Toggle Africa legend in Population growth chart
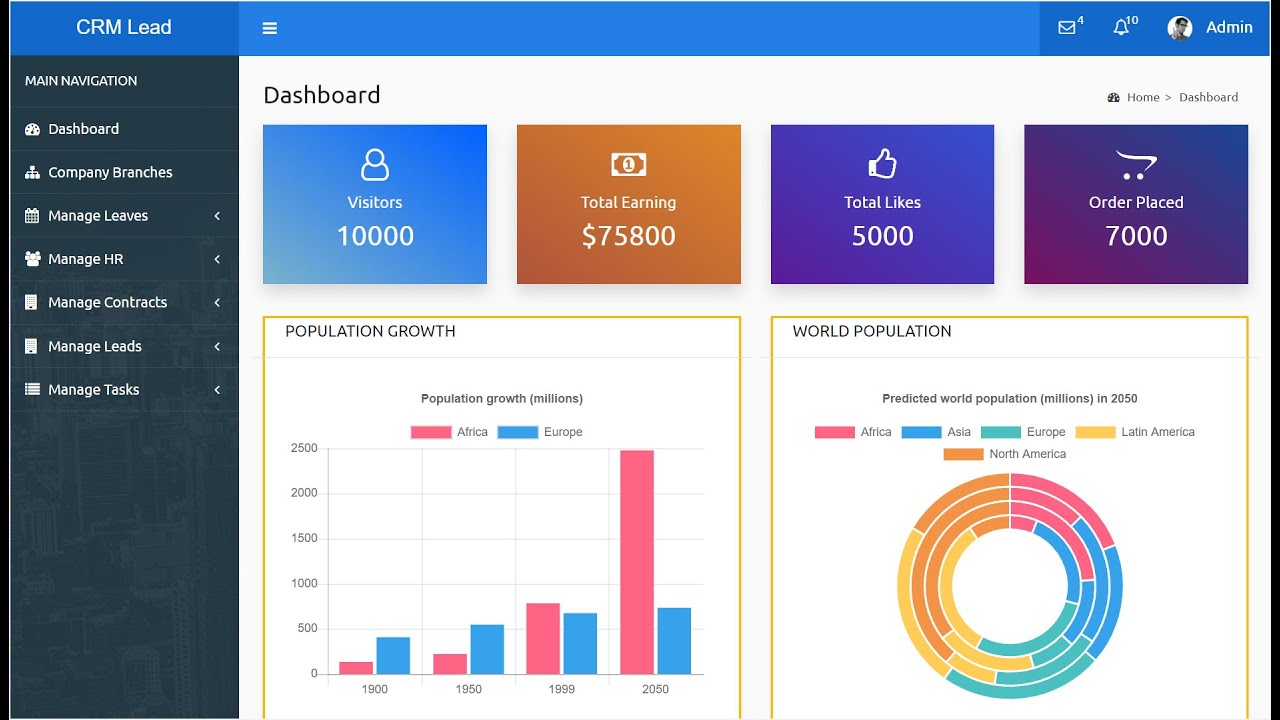1280x720 pixels. 449,432
